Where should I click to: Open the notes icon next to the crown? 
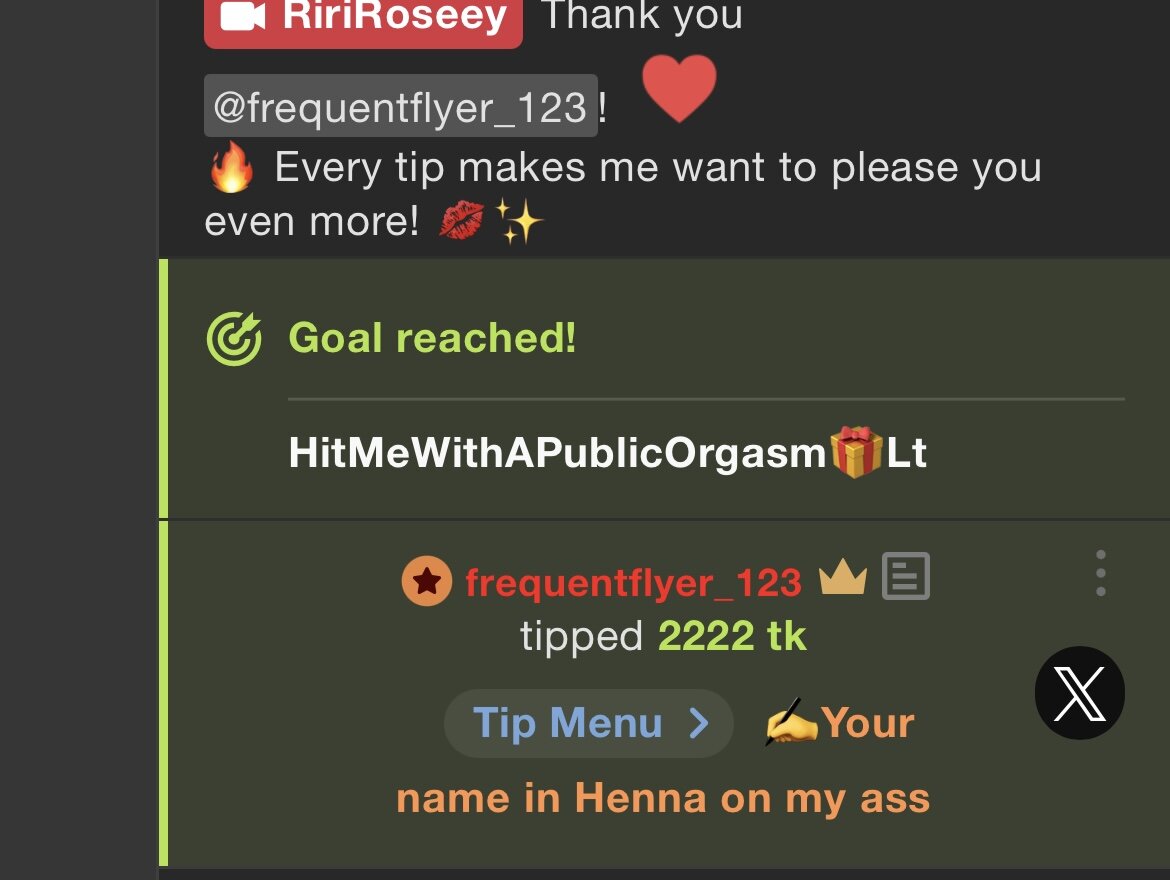coord(905,576)
